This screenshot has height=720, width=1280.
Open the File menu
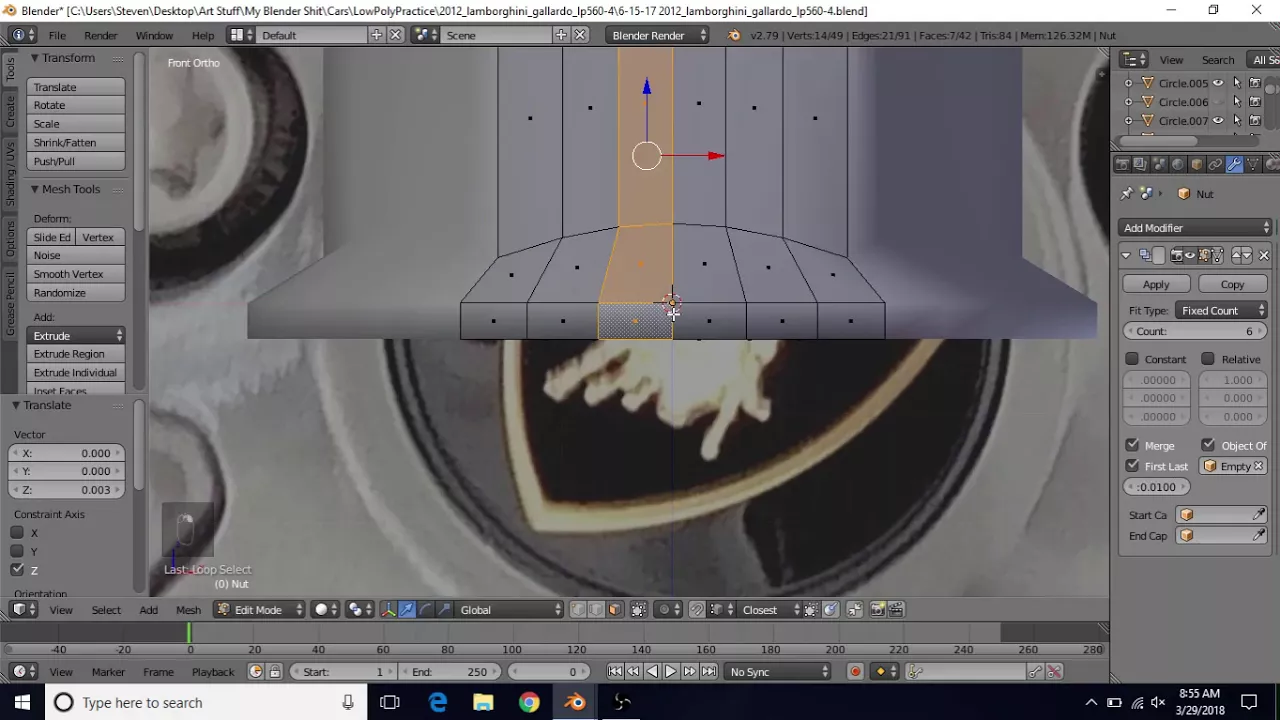57,35
